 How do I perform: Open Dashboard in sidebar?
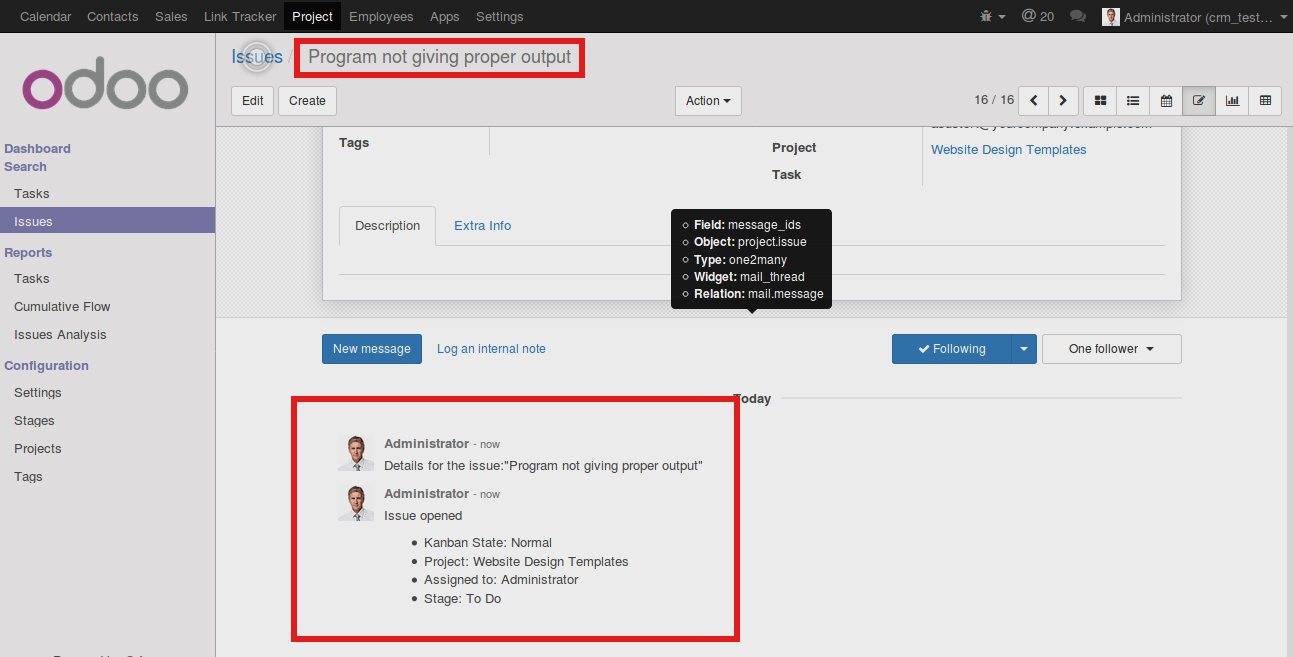[x=37, y=149]
